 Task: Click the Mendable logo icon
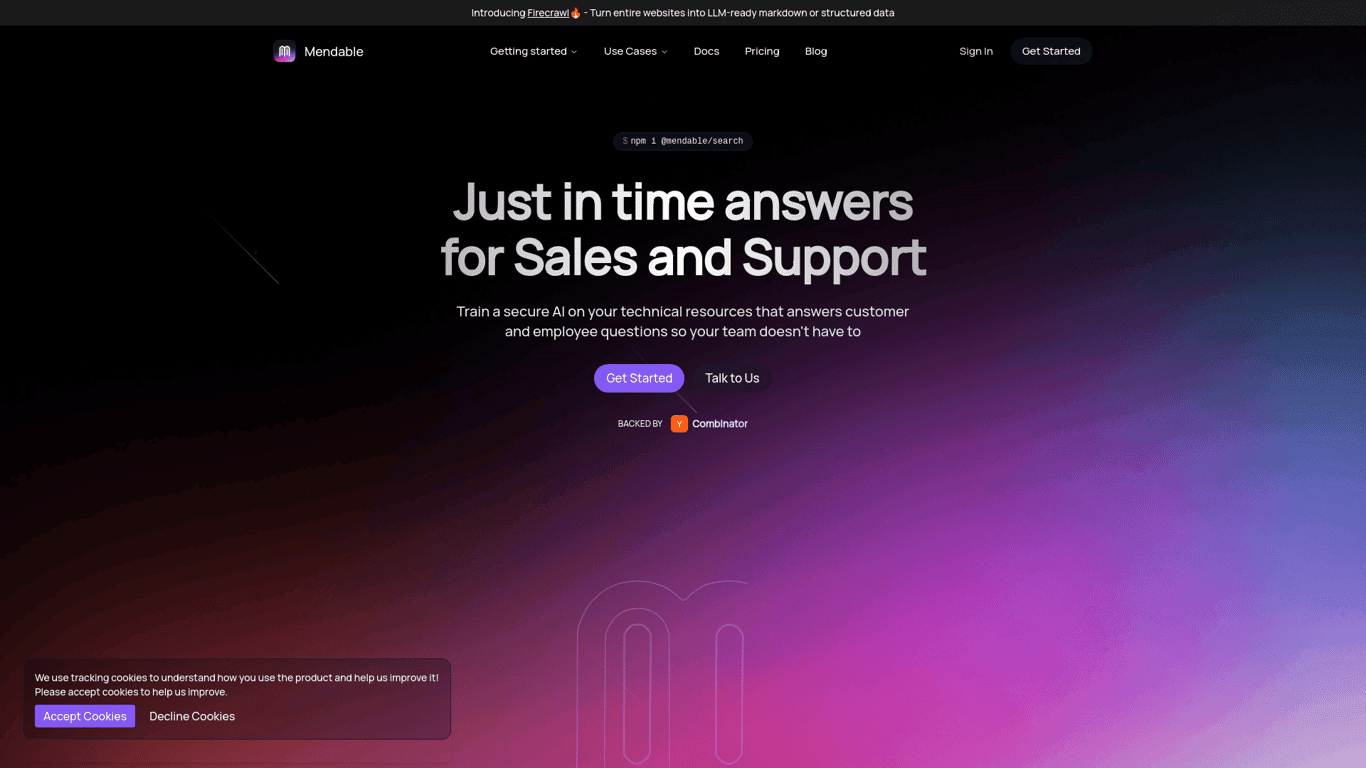click(285, 51)
